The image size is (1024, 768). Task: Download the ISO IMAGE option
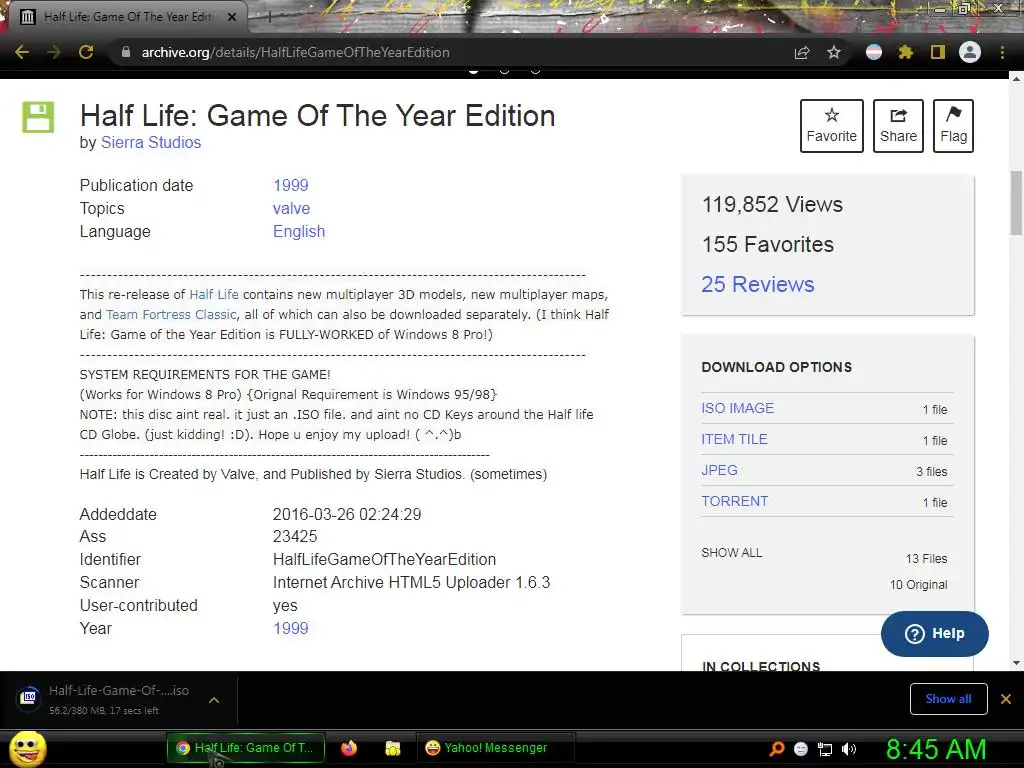coord(737,408)
